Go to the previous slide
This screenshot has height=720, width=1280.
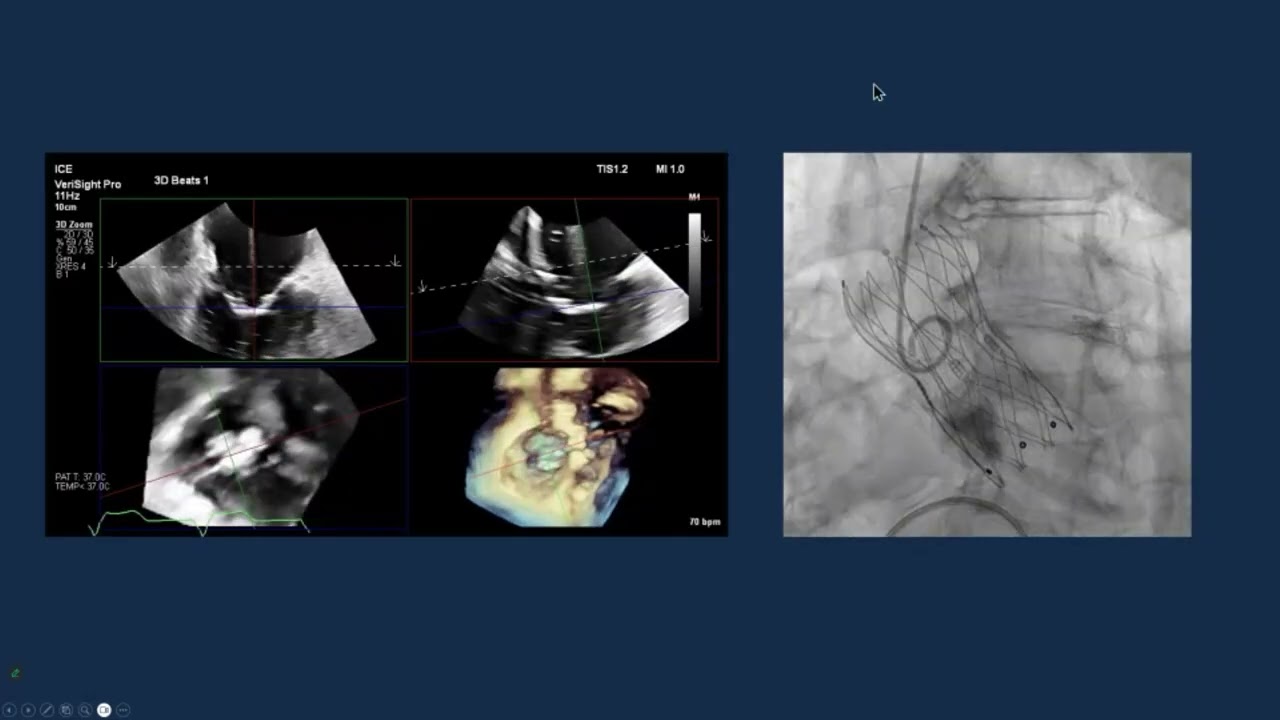tap(9, 710)
